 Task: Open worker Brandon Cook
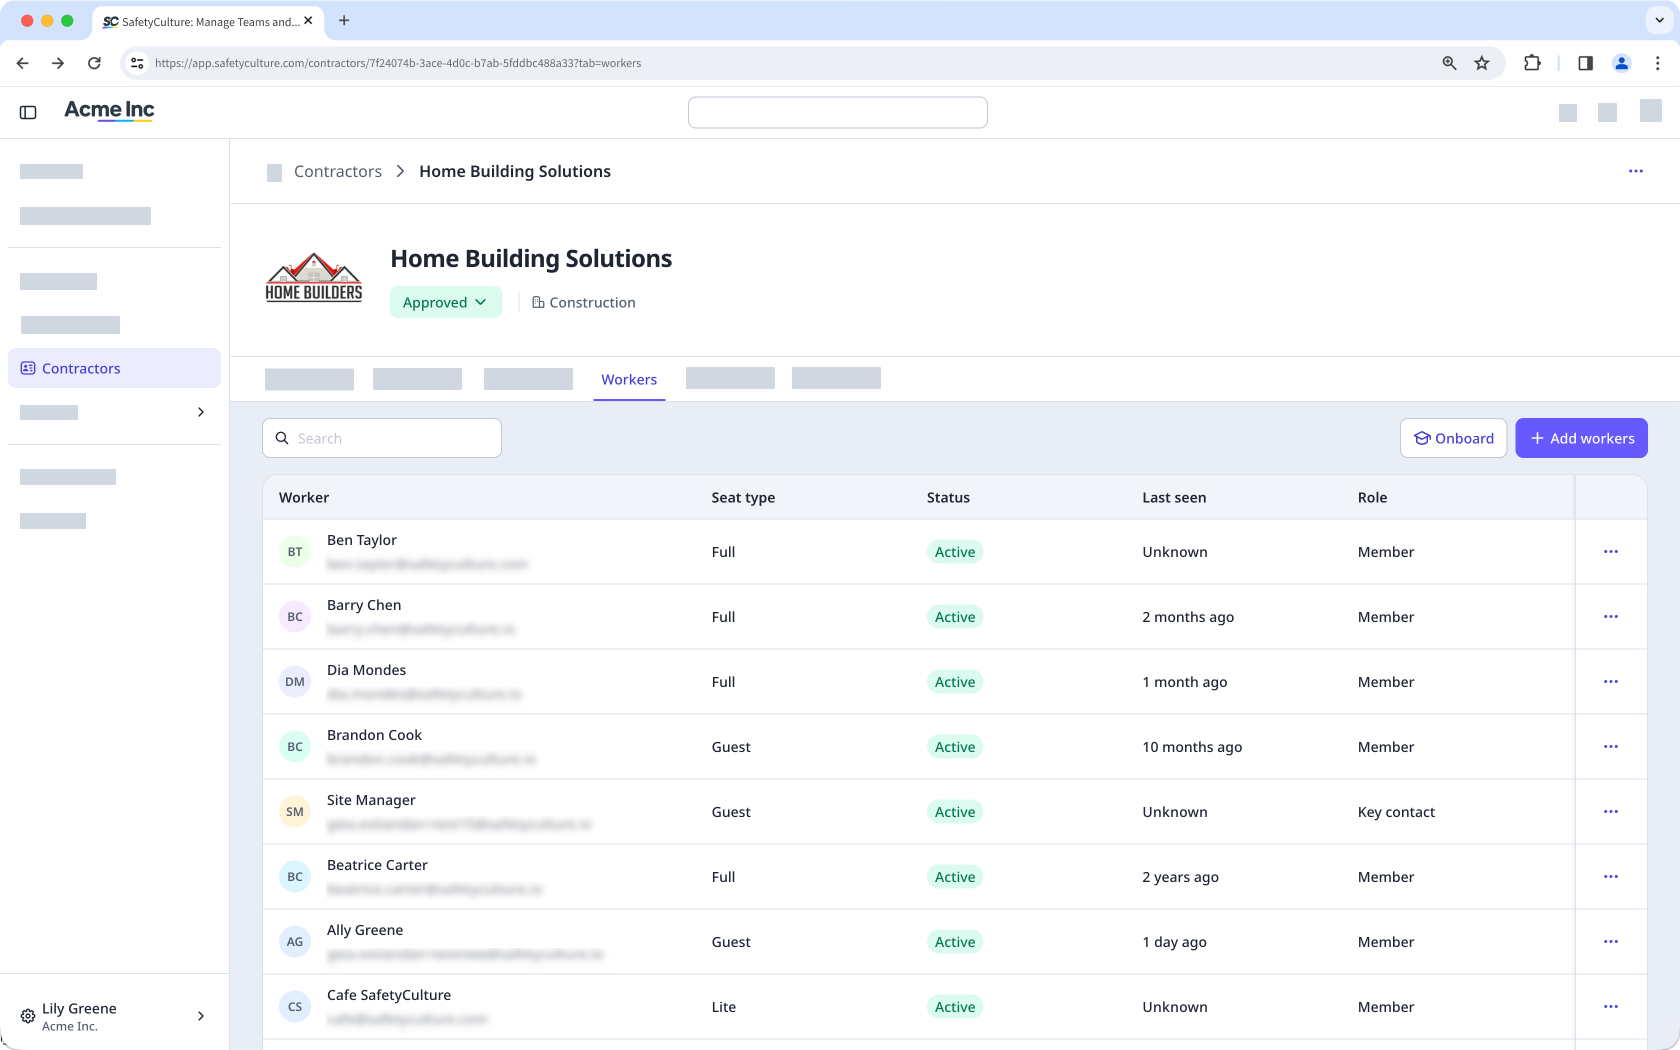pos(374,735)
